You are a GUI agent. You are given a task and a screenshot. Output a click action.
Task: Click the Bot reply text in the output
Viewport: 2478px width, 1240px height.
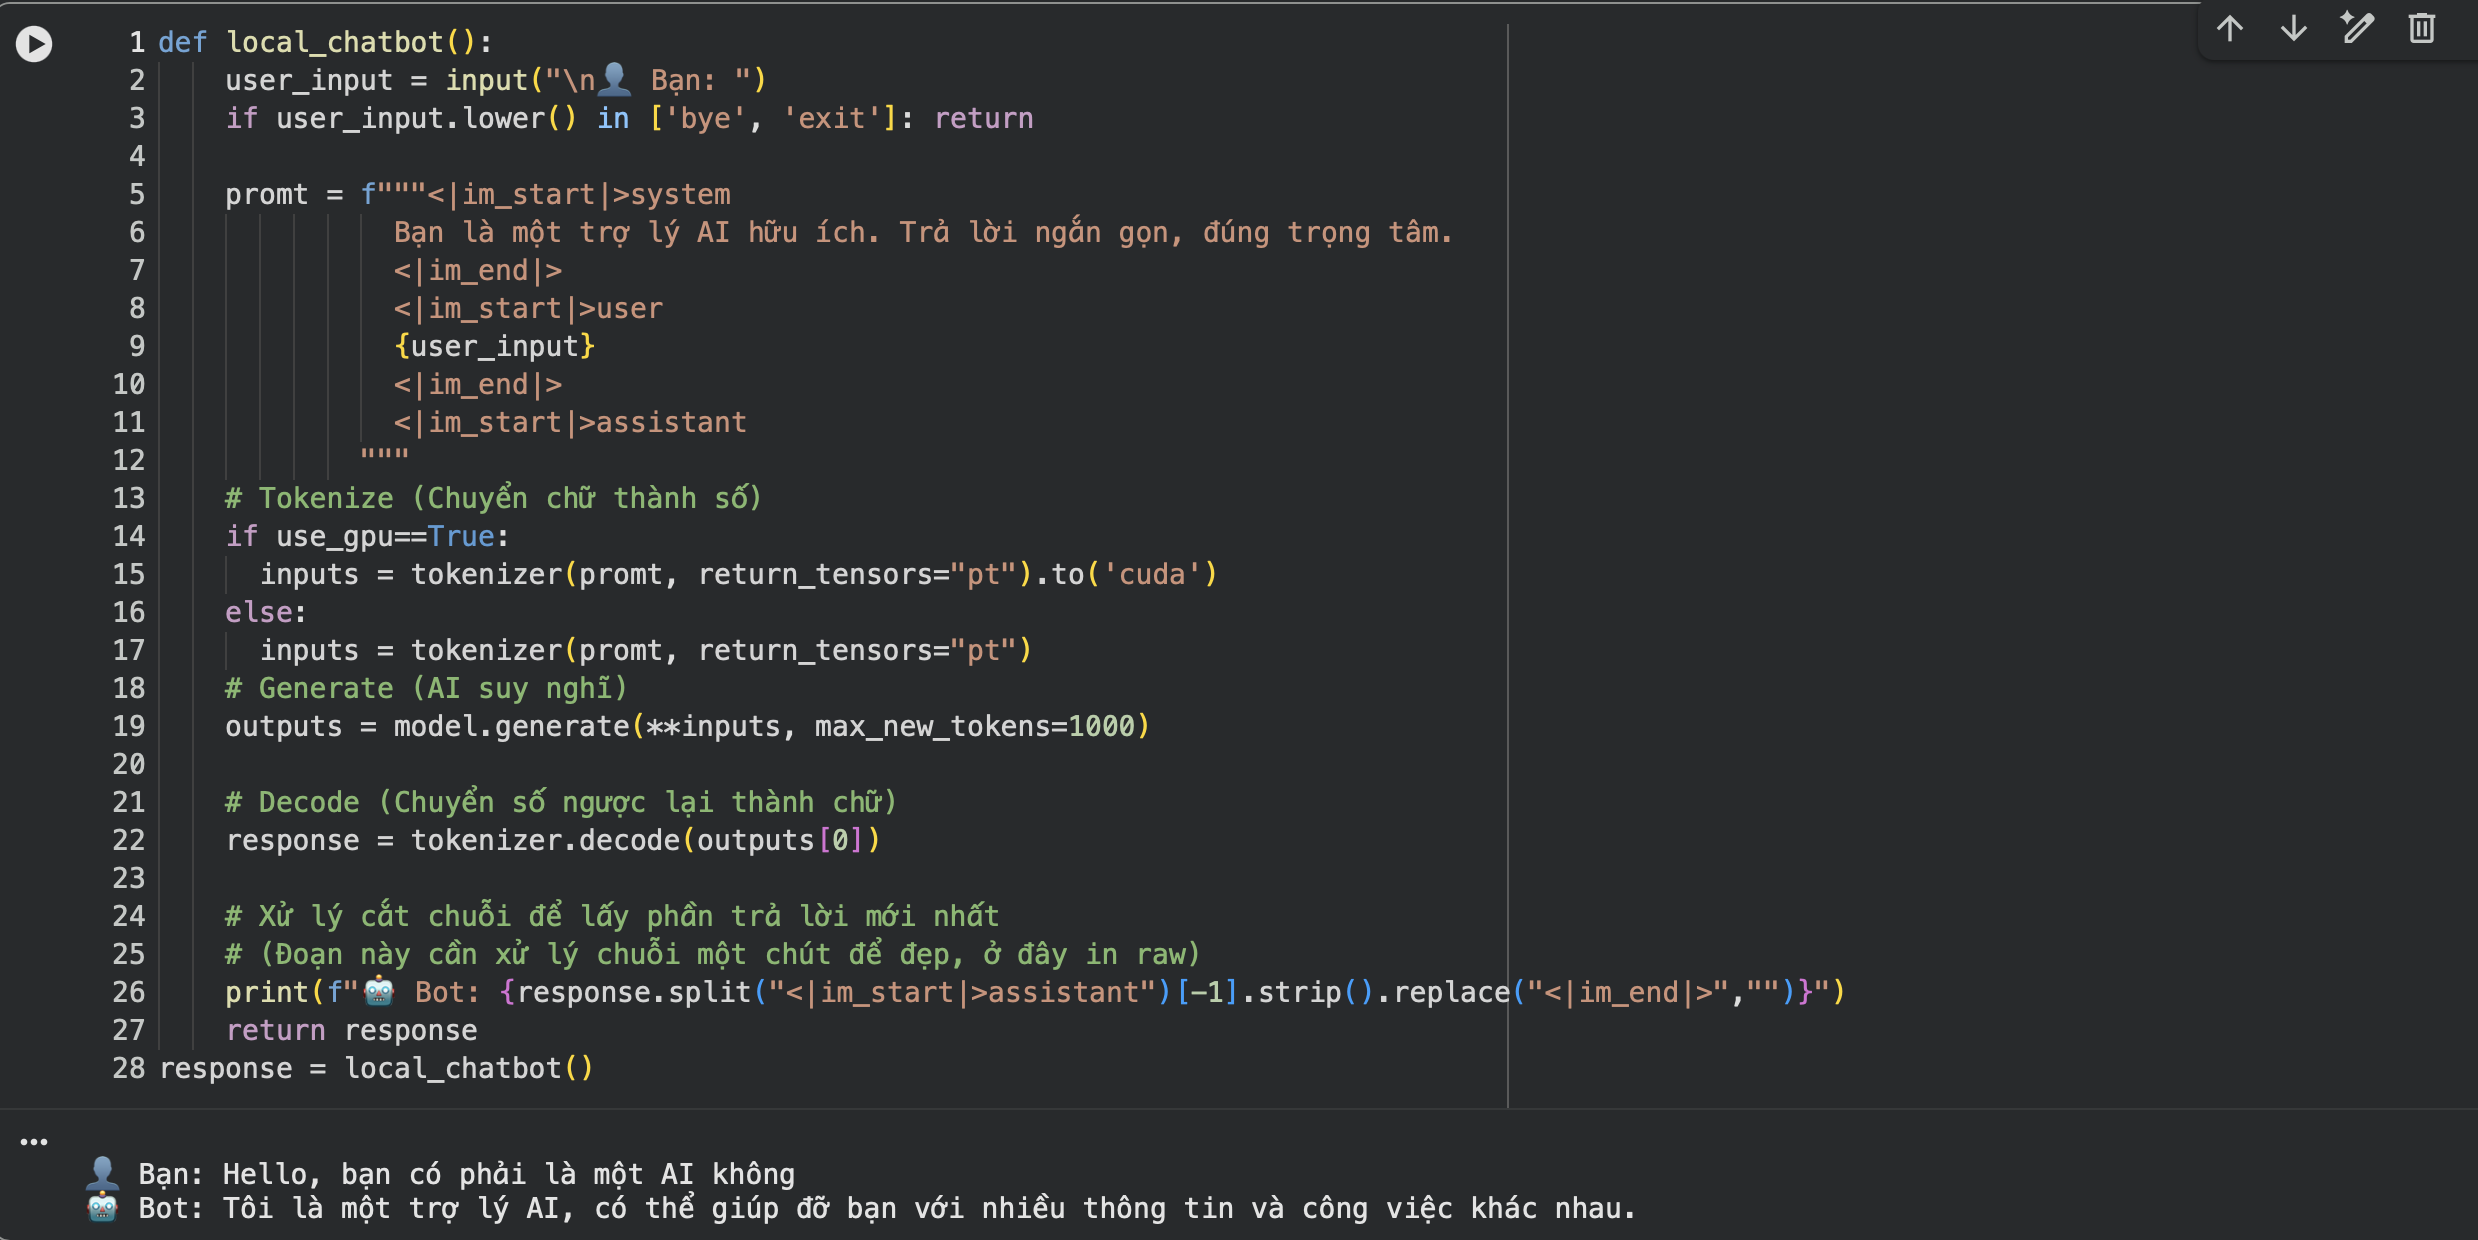pyautogui.click(x=928, y=1208)
